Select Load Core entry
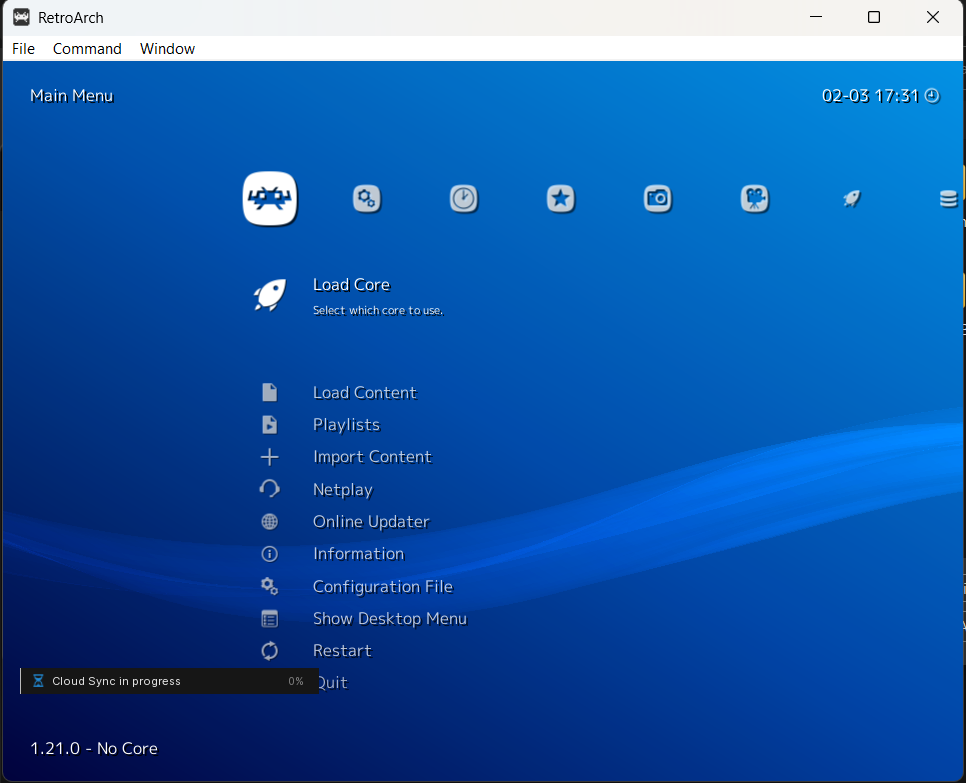This screenshot has height=783, width=966. [x=351, y=285]
